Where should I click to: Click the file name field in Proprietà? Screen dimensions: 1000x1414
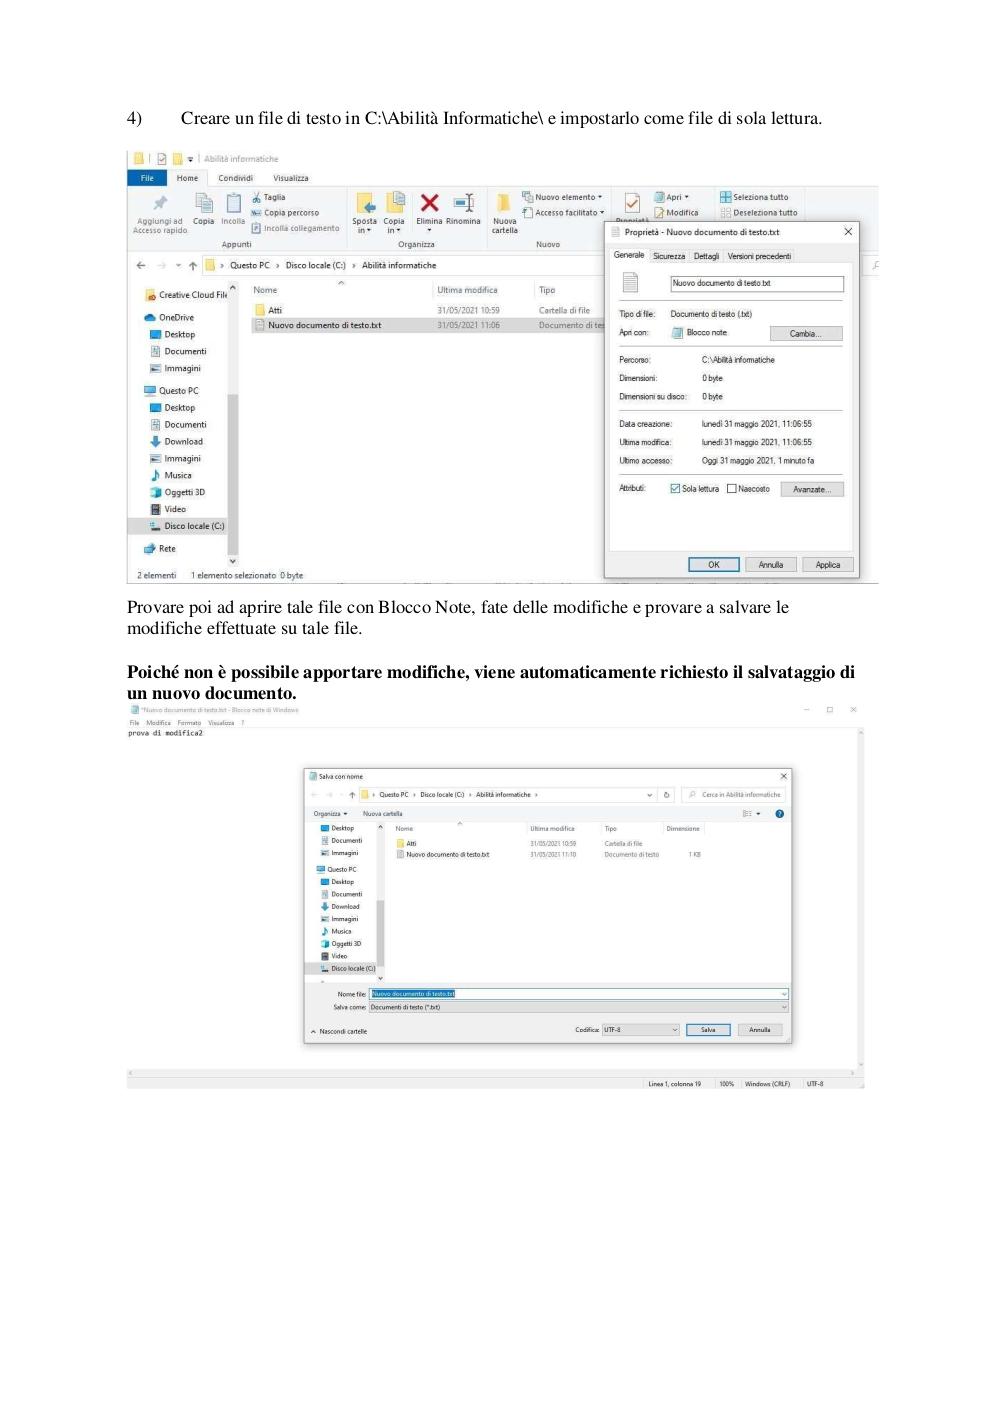click(x=757, y=284)
